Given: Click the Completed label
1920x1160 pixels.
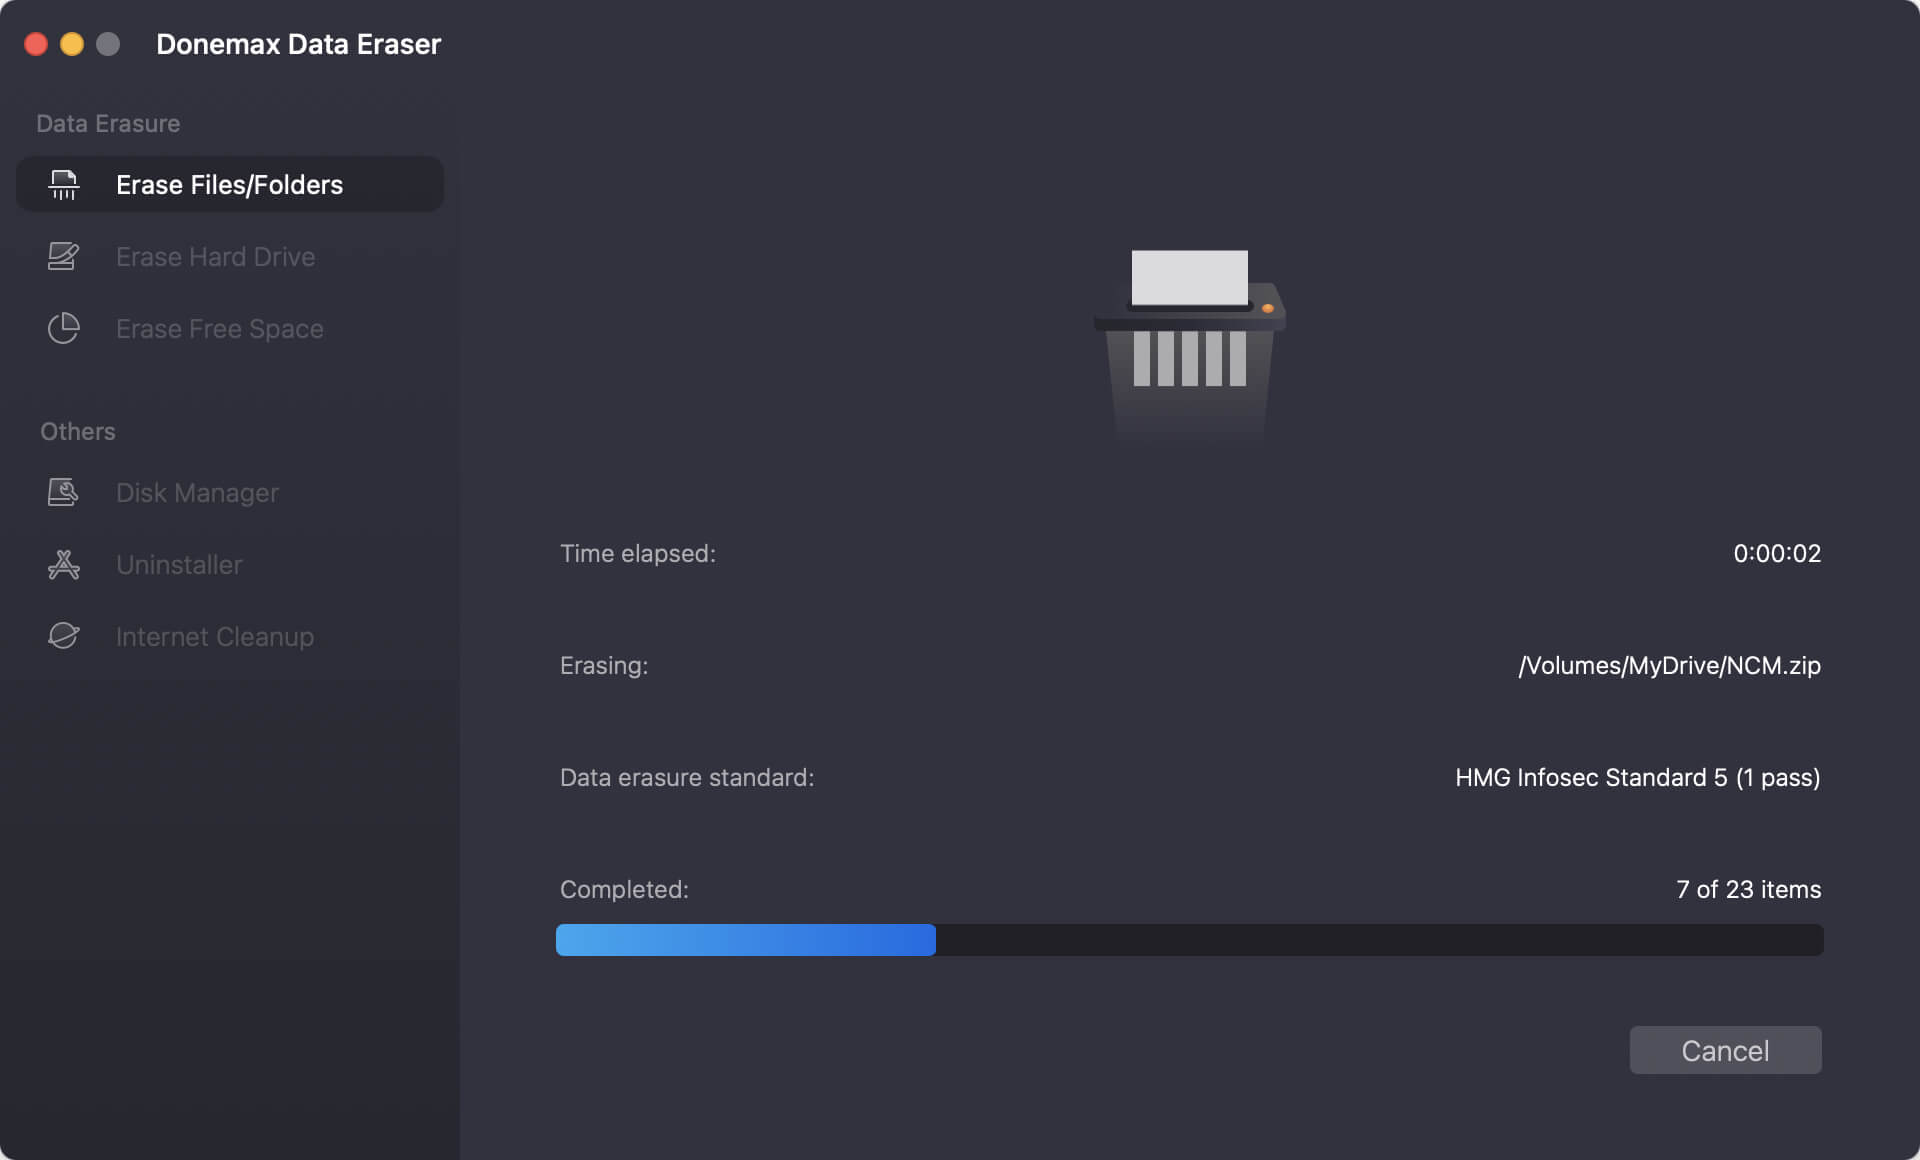Looking at the screenshot, I should point(624,889).
